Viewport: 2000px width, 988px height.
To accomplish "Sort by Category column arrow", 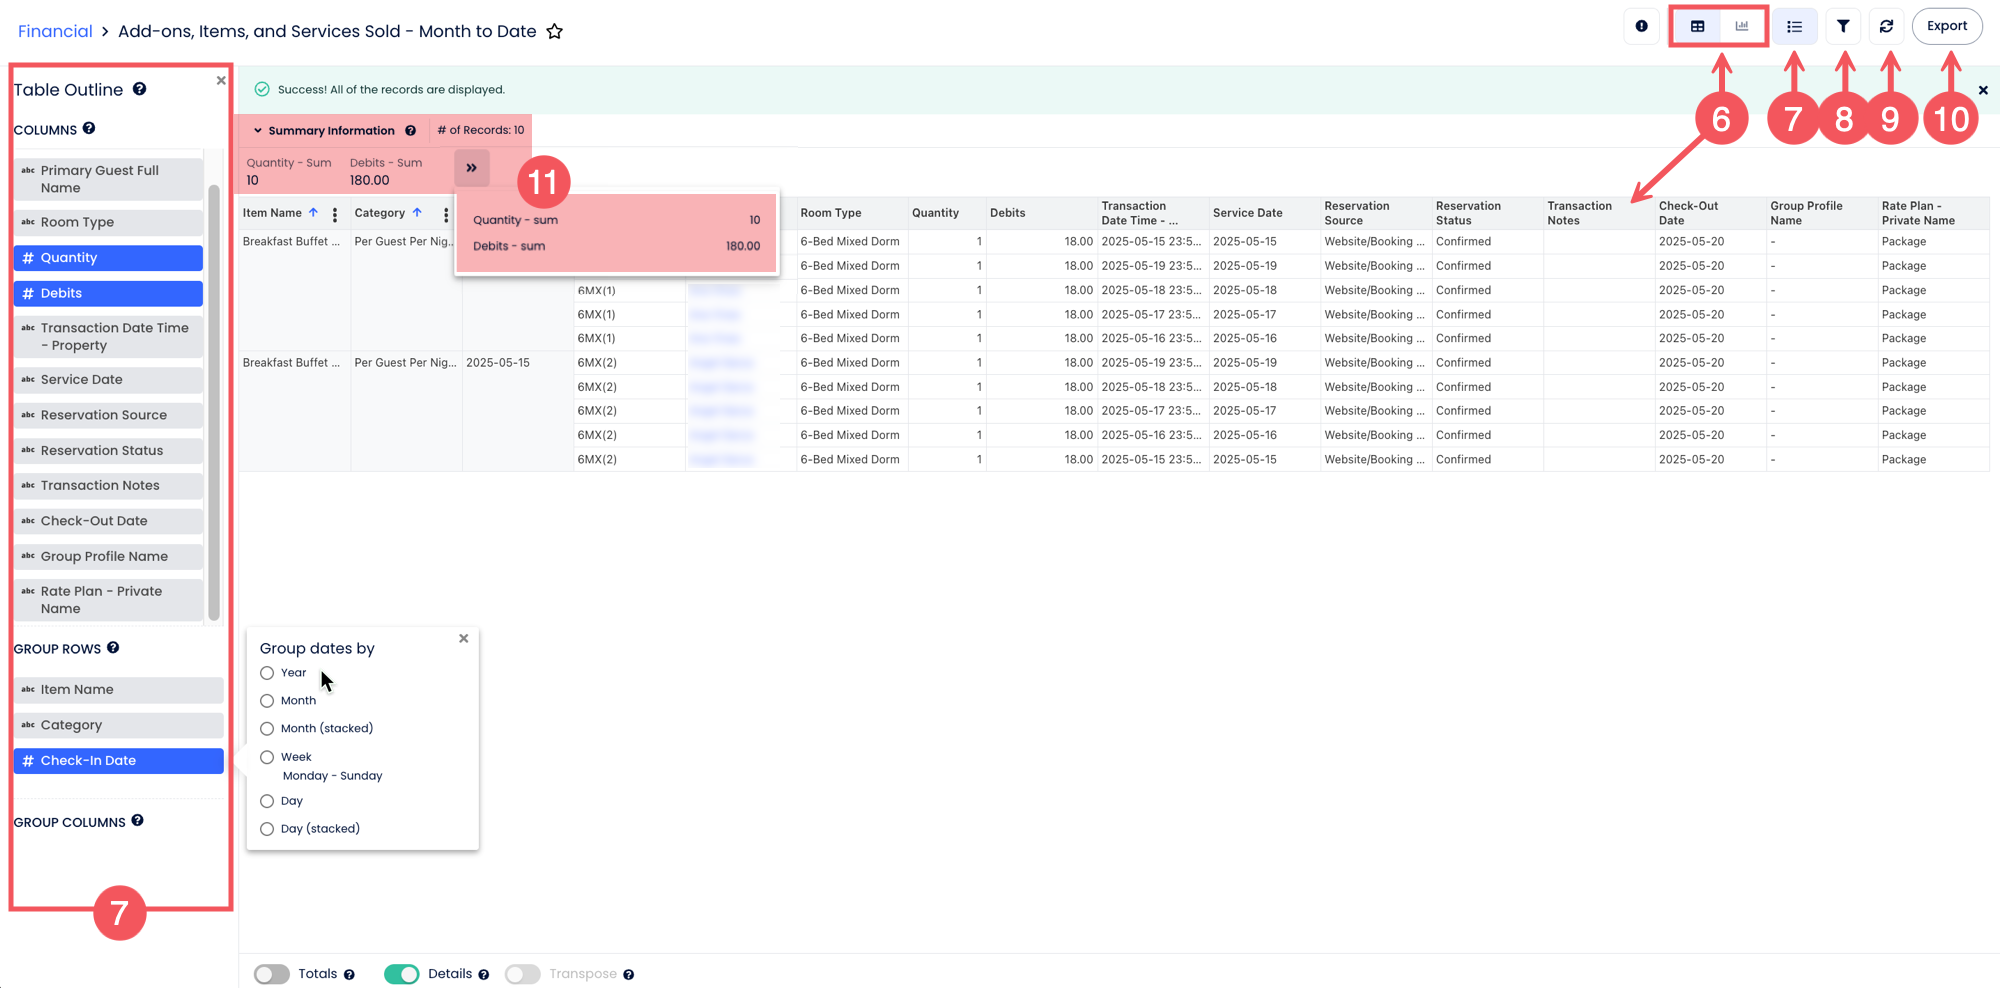I will [x=417, y=213].
